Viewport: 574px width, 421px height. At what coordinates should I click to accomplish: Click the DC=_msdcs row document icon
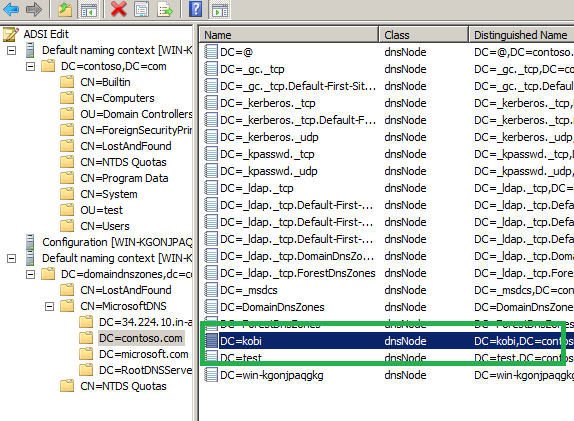pos(211,290)
